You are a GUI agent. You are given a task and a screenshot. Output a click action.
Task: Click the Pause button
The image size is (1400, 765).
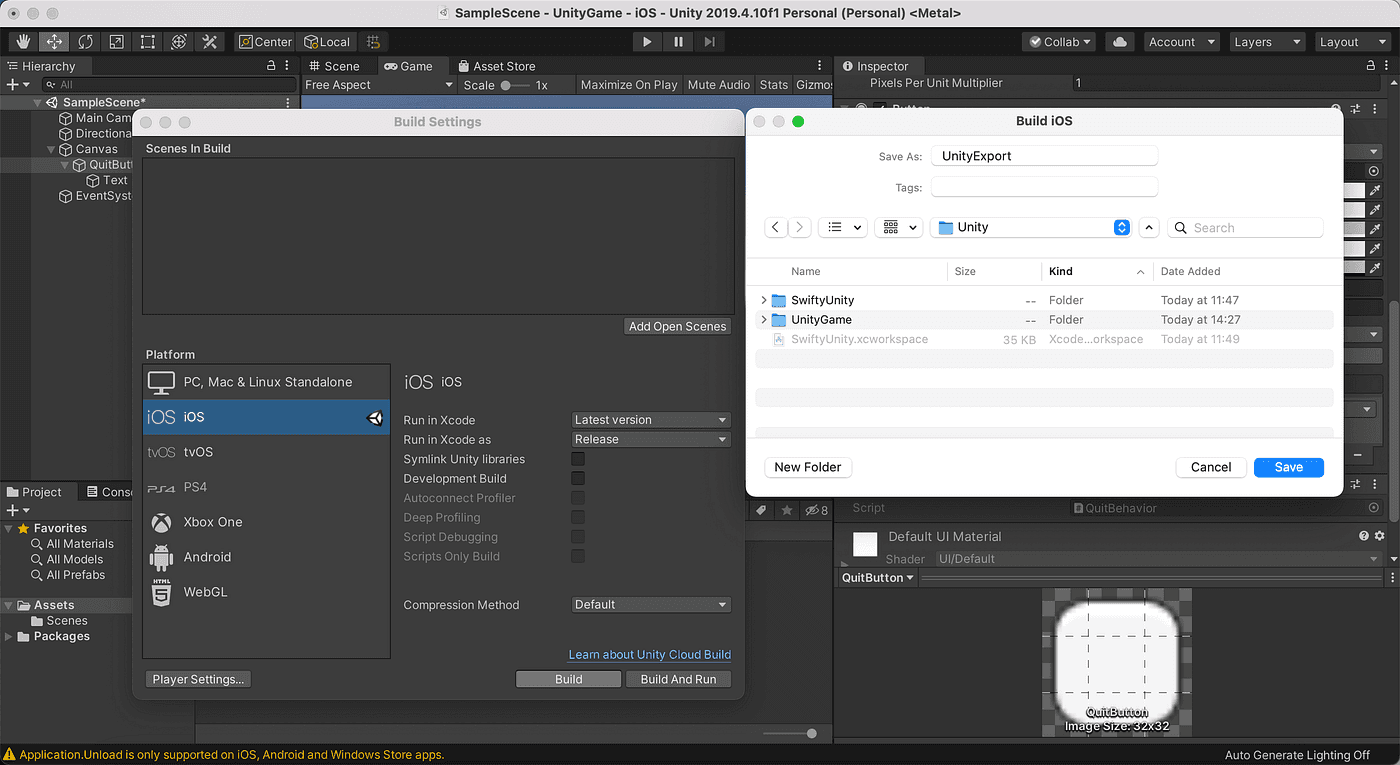click(x=678, y=42)
